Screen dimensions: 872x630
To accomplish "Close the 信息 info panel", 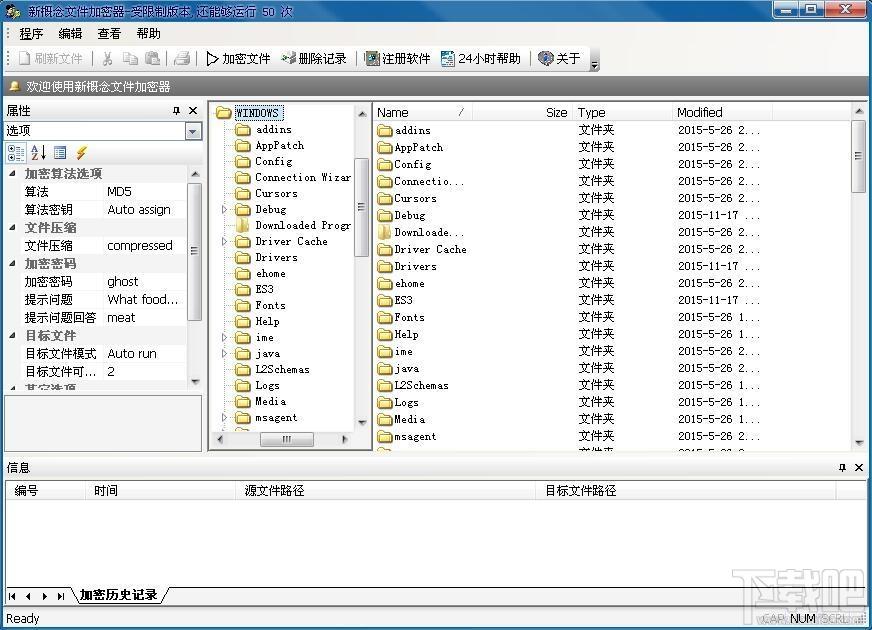I will pos(859,468).
